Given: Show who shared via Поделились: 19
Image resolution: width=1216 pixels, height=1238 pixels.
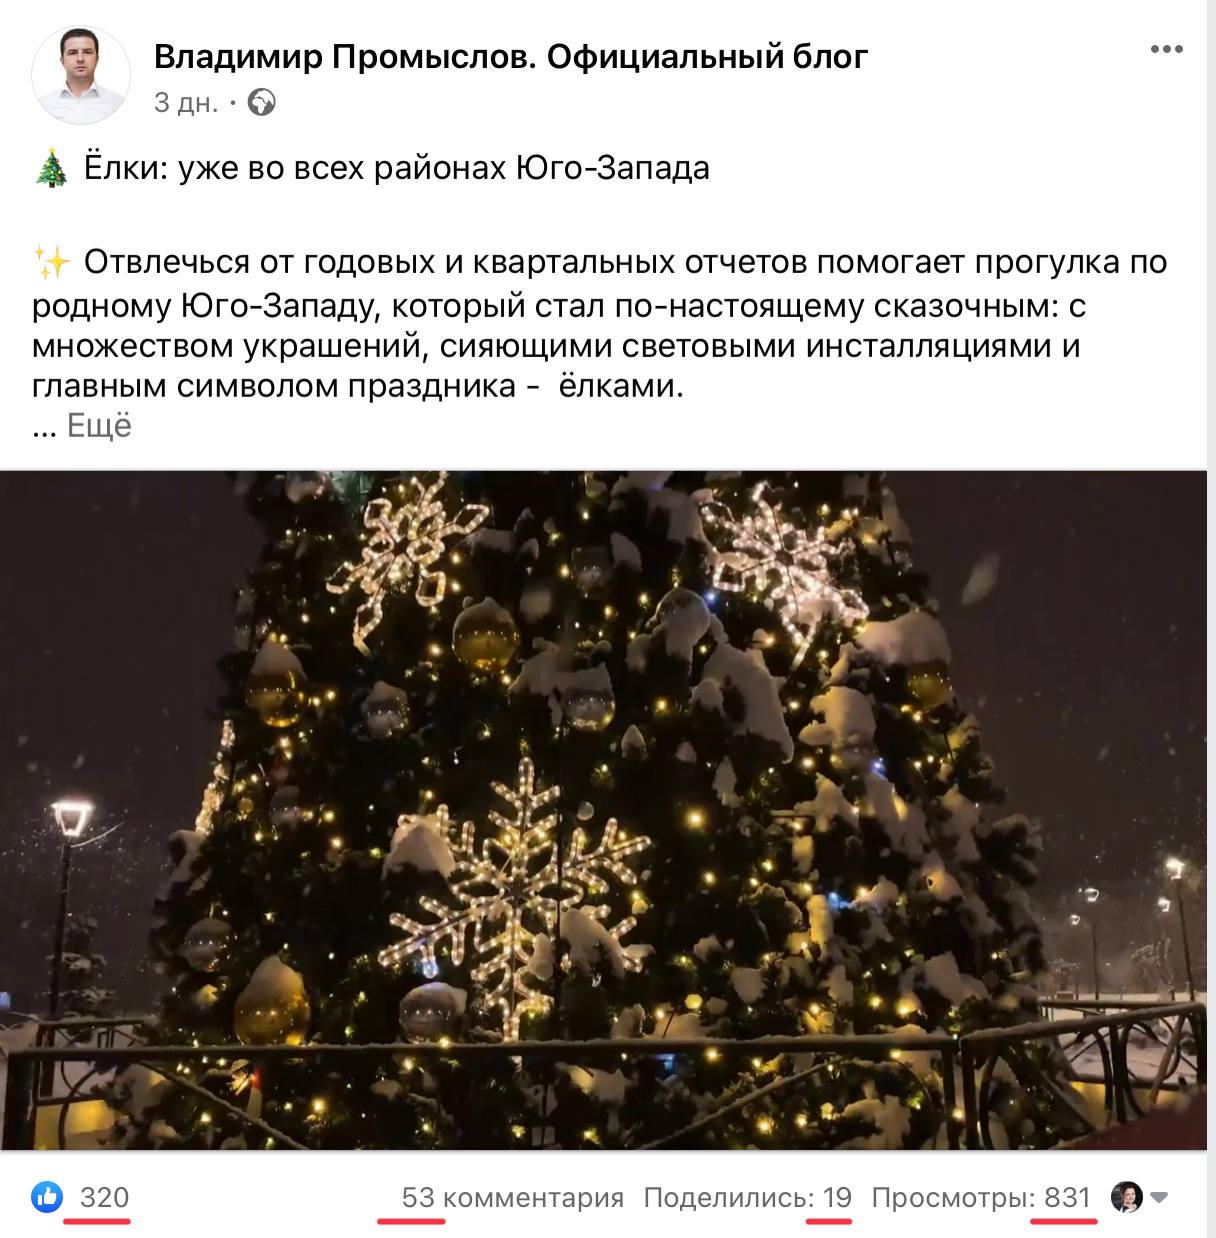Looking at the screenshot, I should click(747, 1197).
